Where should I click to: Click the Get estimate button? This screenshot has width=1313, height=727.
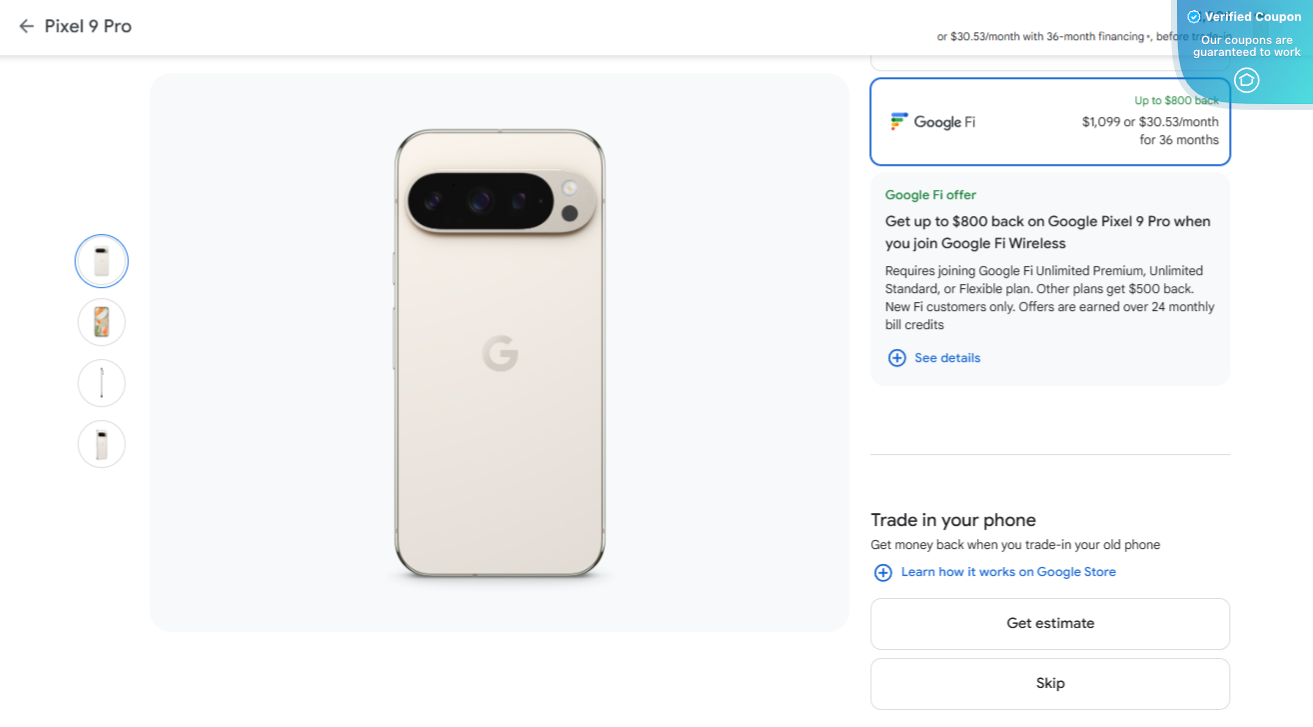point(1050,622)
